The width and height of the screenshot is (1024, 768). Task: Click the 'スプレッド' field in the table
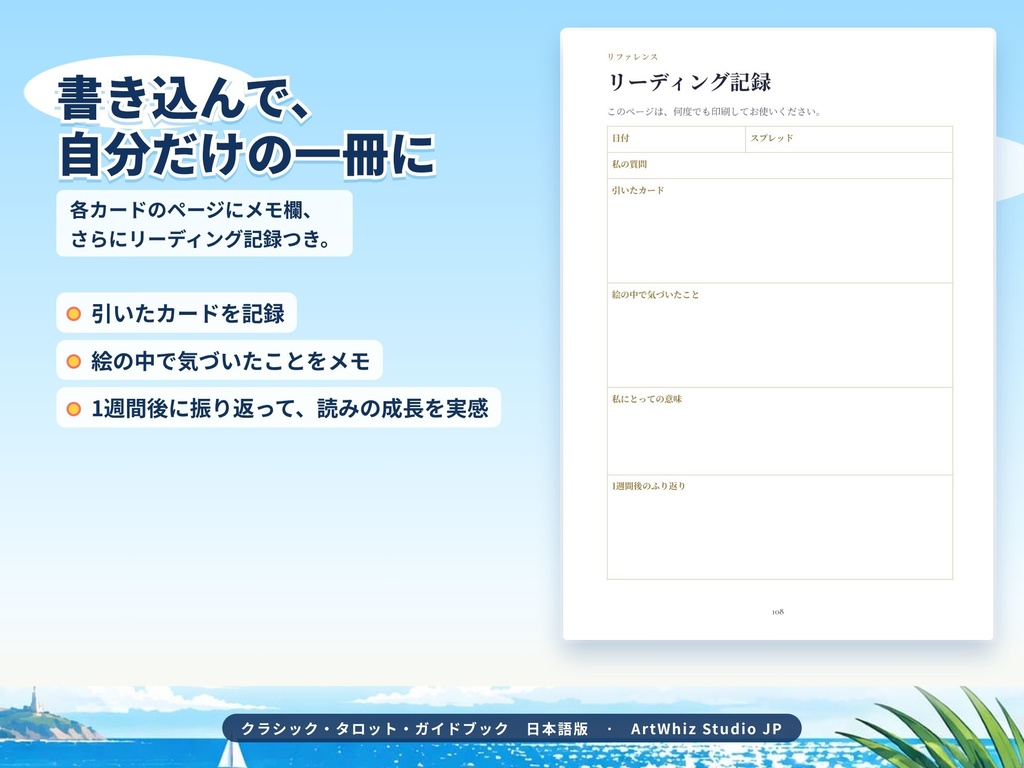[849, 139]
